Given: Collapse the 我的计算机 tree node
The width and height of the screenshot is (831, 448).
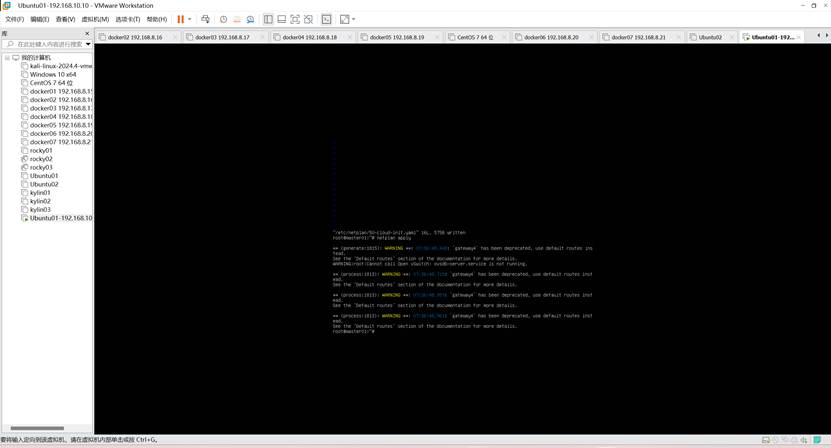Looking at the screenshot, I should pos(7,57).
